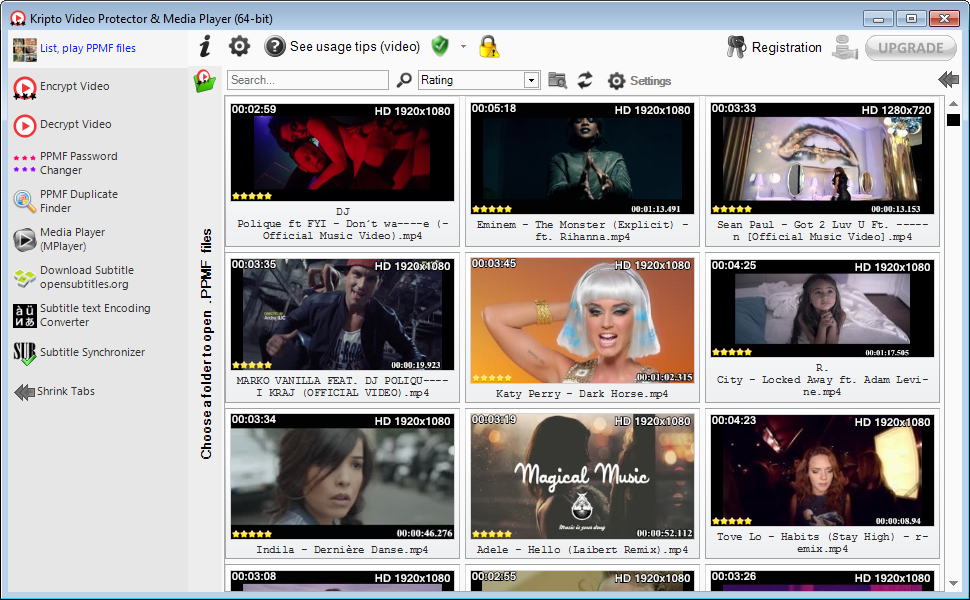Click filename text "Katy Perry - Dark Horse.mp4"
Screen dimensions: 970x600
coord(582,393)
